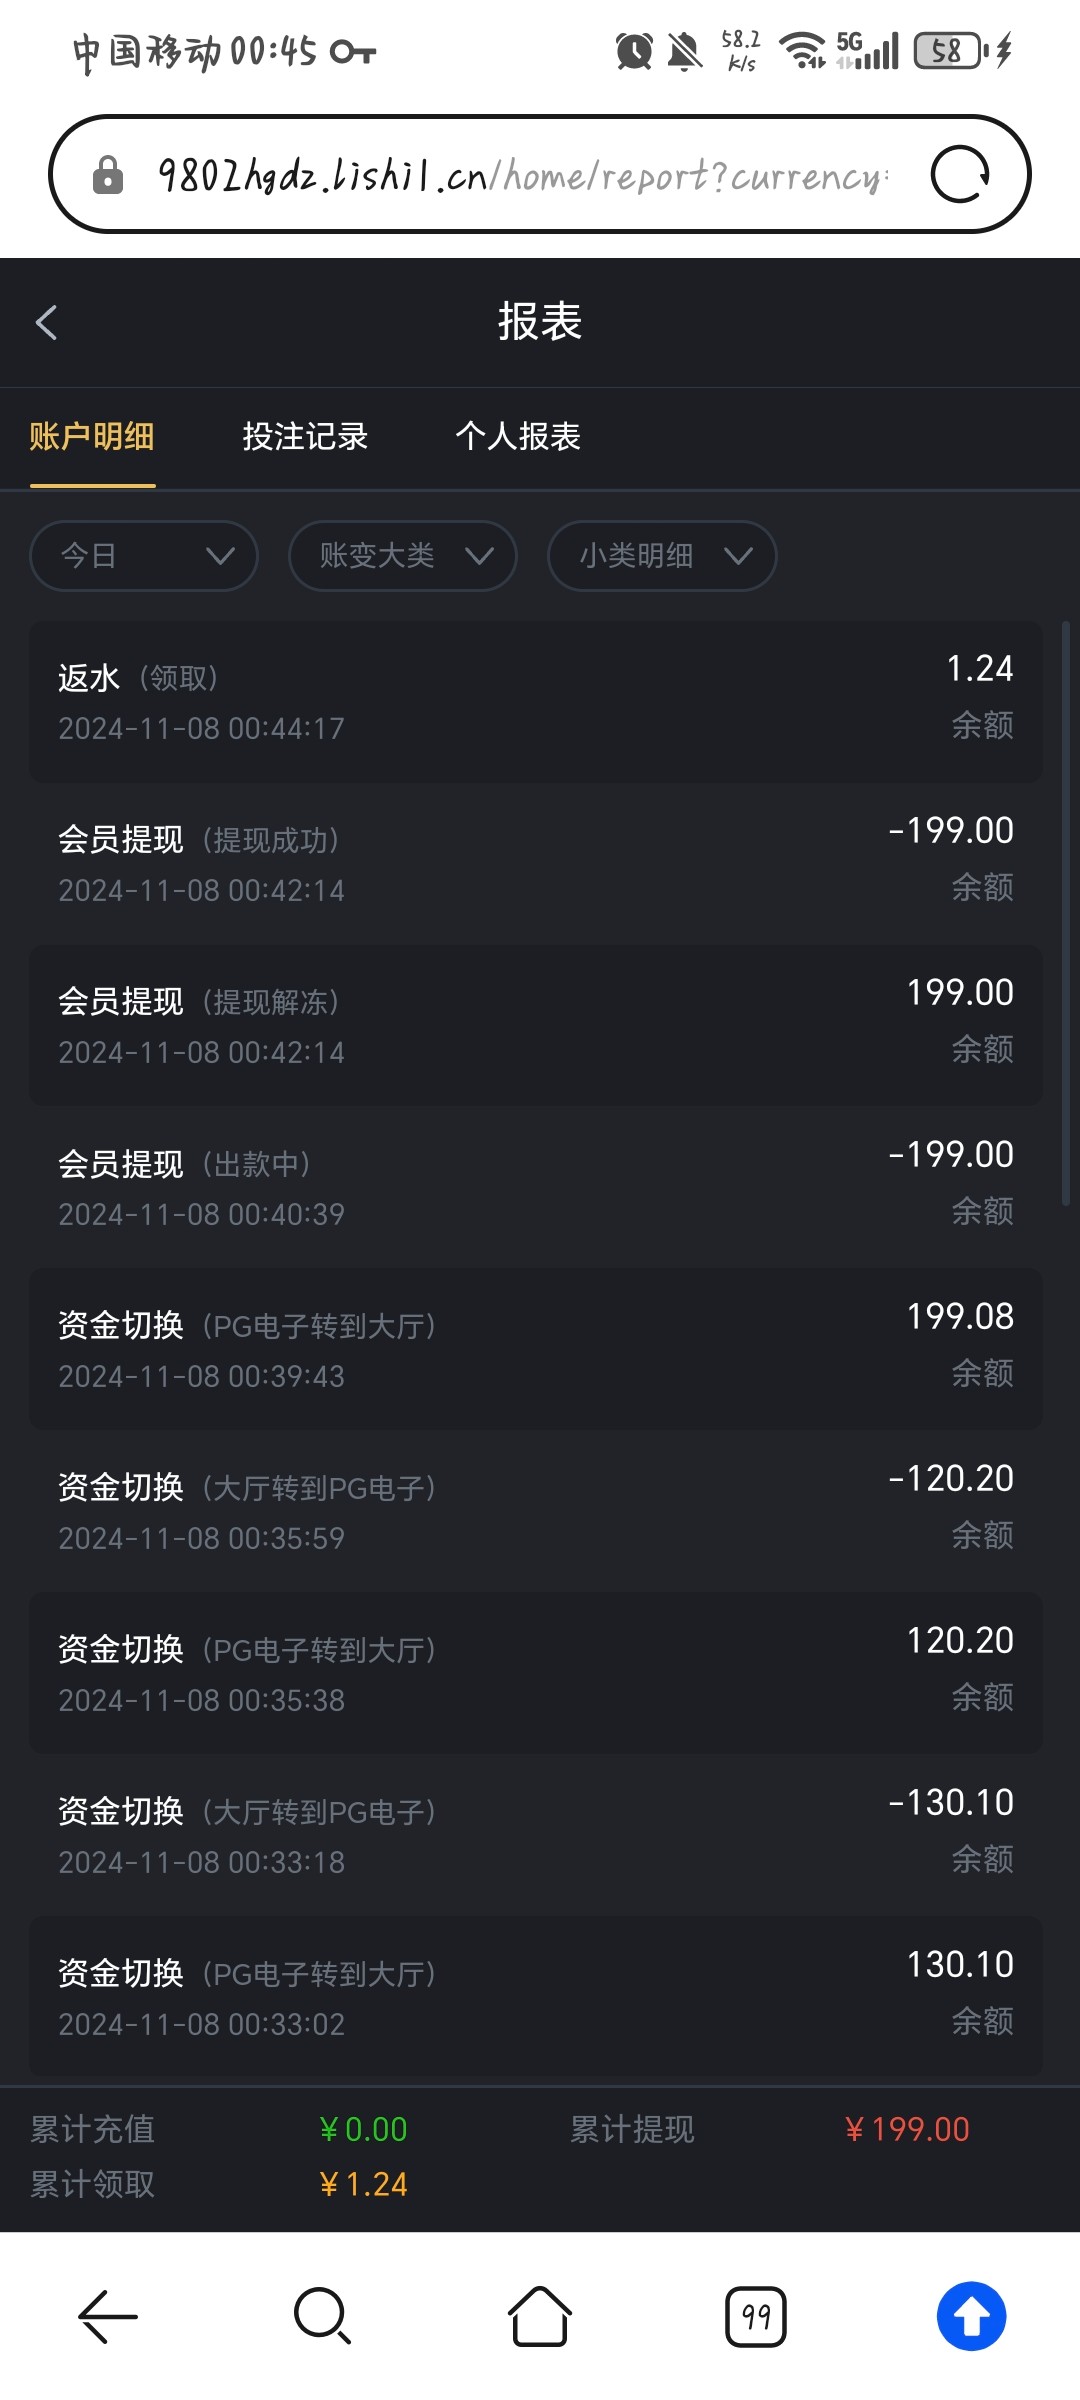Click the browser reload icon
Screen dimensions: 1080x2400
960,175
